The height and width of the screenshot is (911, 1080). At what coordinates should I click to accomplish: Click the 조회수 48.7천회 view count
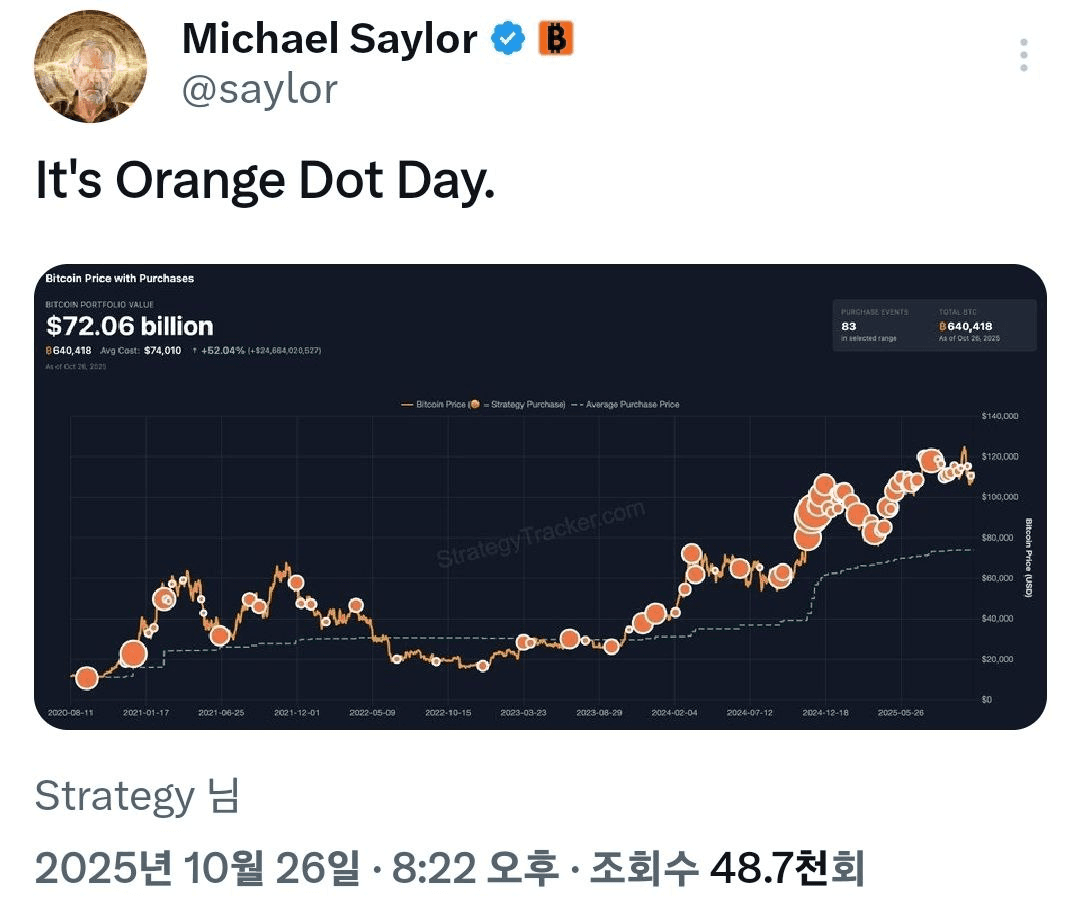[726, 868]
